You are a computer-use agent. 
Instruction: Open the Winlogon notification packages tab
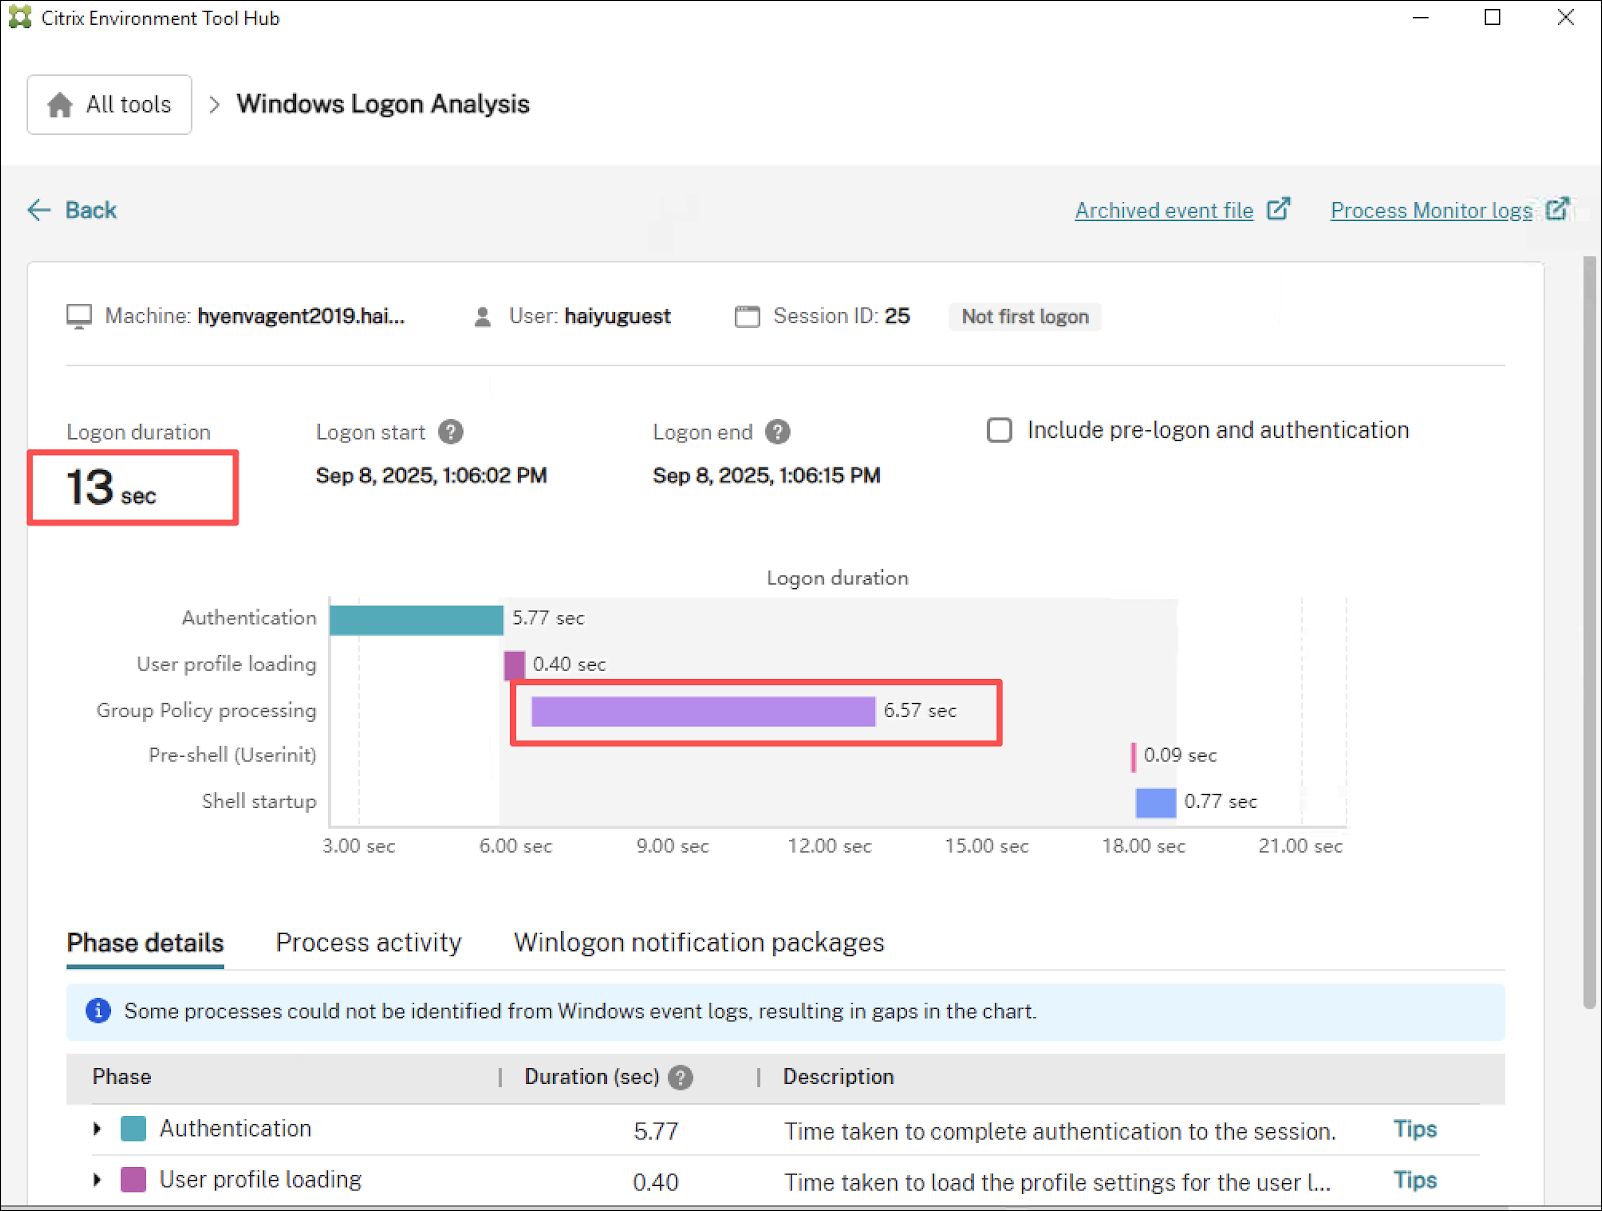coord(698,942)
